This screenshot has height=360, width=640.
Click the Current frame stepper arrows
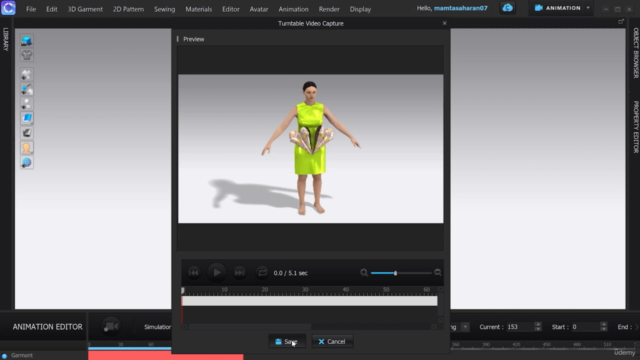[538, 327]
